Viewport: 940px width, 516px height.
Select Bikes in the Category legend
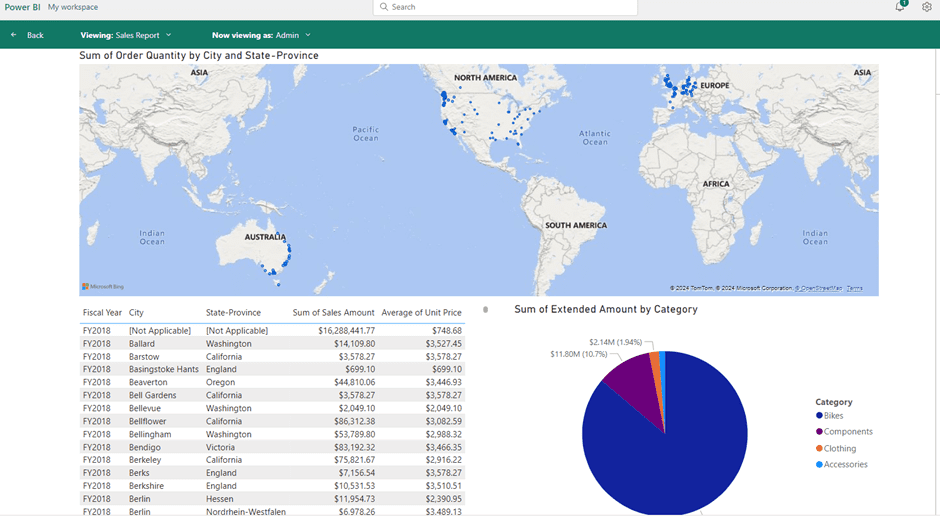(833, 415)
